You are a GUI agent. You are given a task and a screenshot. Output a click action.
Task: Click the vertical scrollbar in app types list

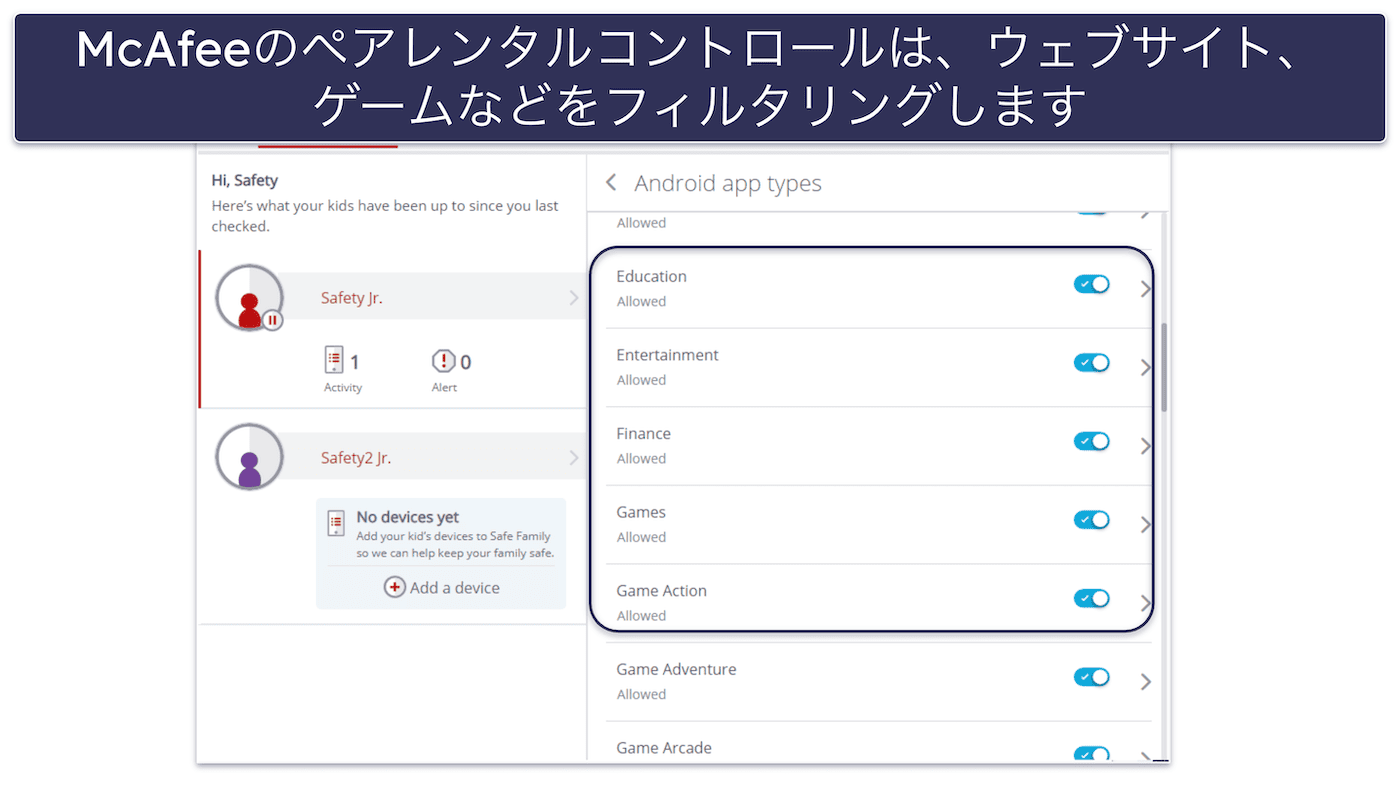pyautogui.click(x=1164, y=367)
